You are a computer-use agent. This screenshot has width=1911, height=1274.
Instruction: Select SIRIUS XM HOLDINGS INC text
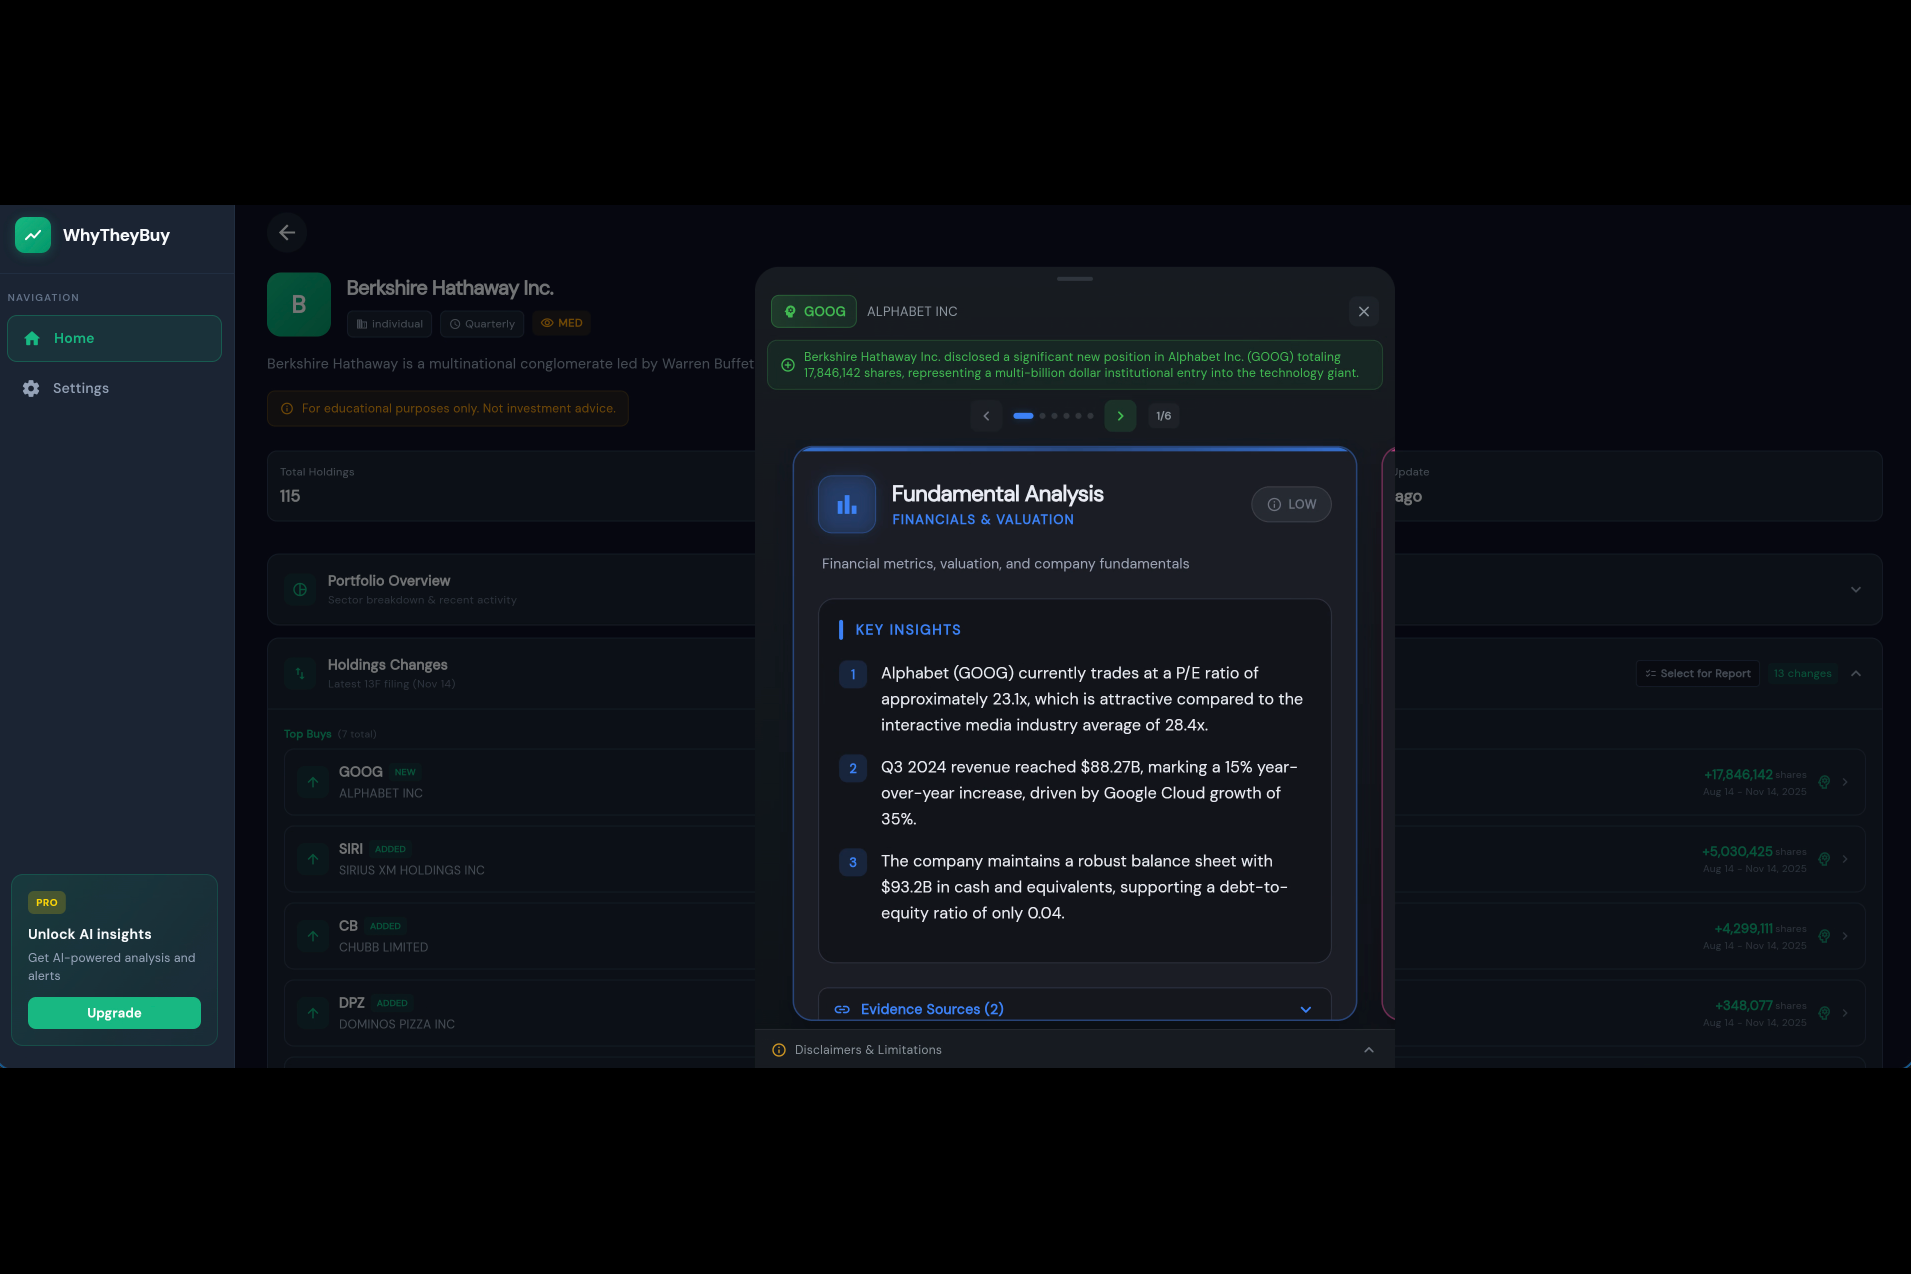point(412,870)
